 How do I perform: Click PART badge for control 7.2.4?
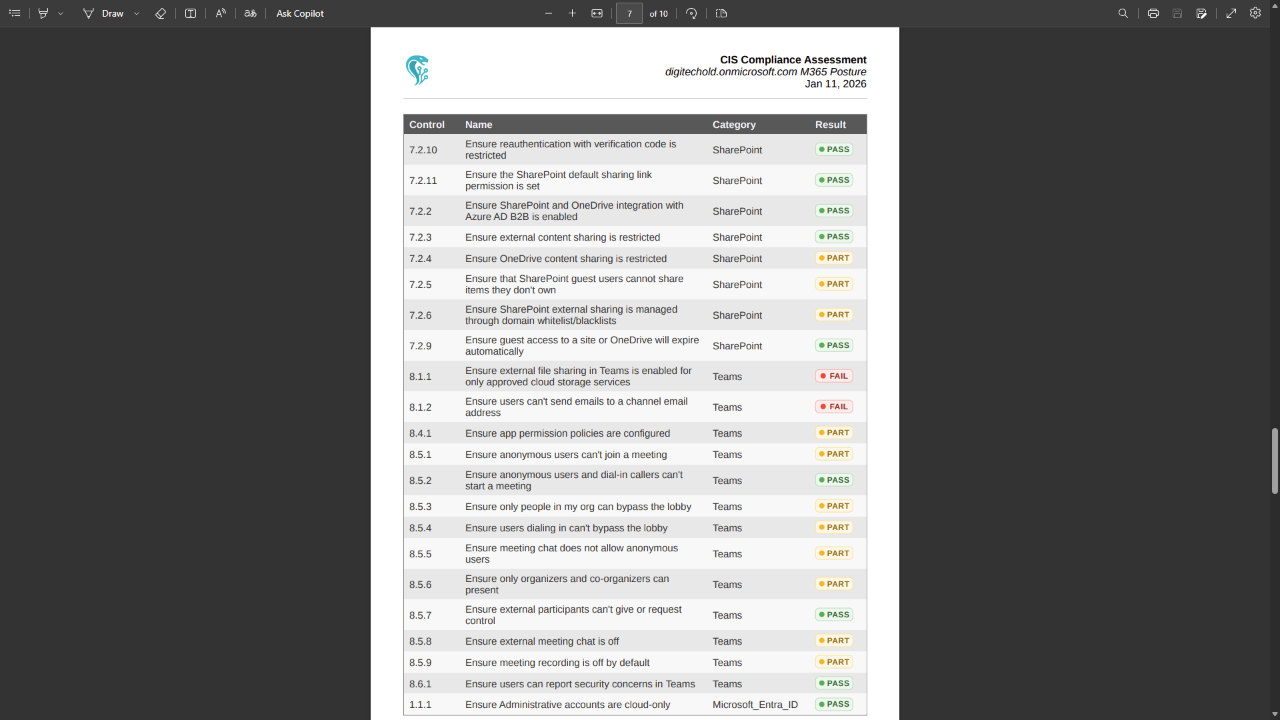point(834,258)
